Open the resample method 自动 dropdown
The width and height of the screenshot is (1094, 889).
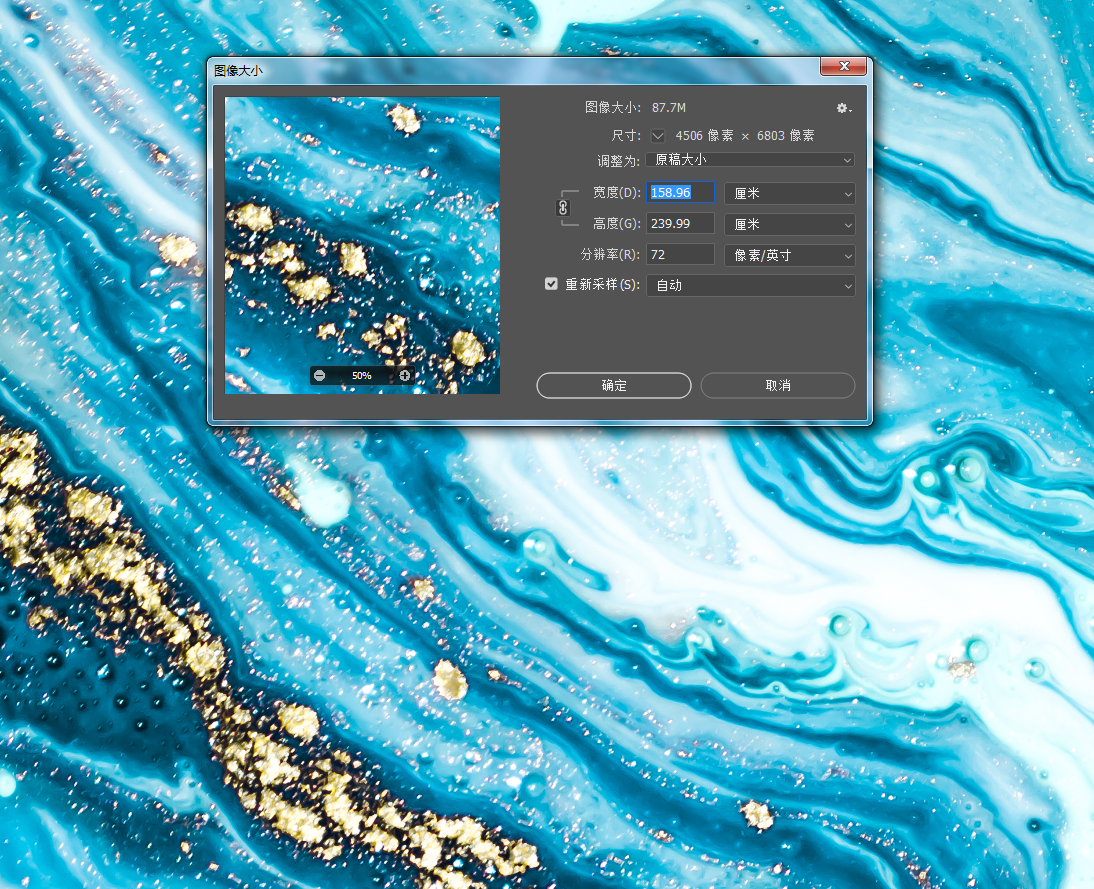(x=751, y=285)
